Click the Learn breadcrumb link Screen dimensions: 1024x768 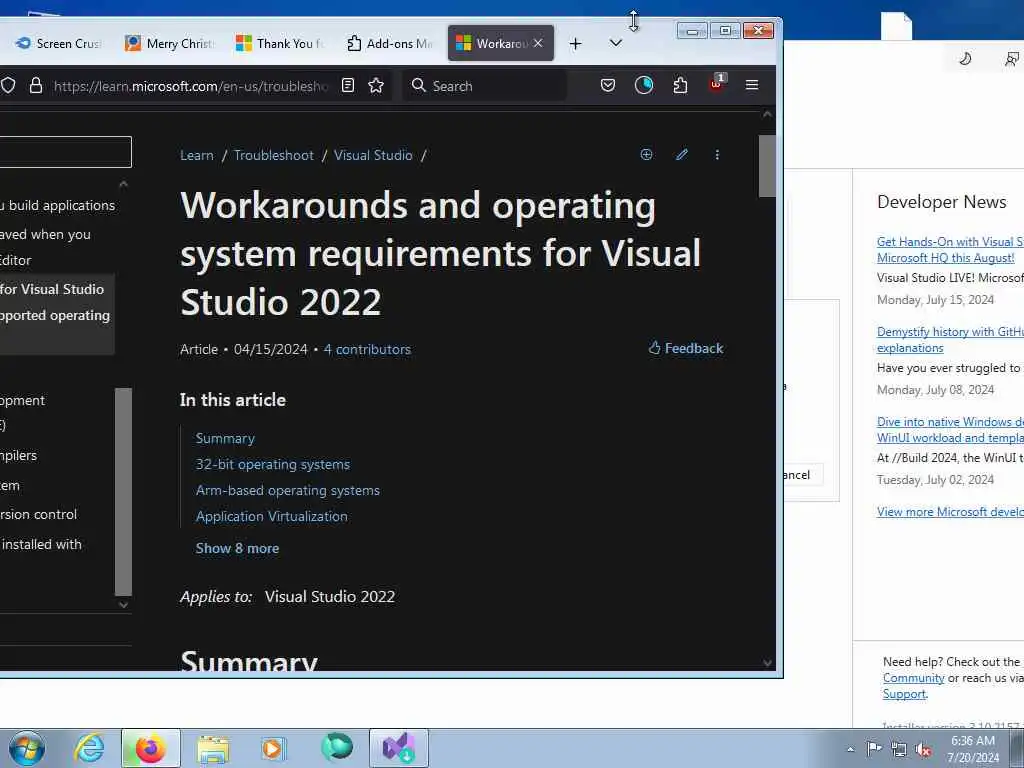(x=197, y=155)
